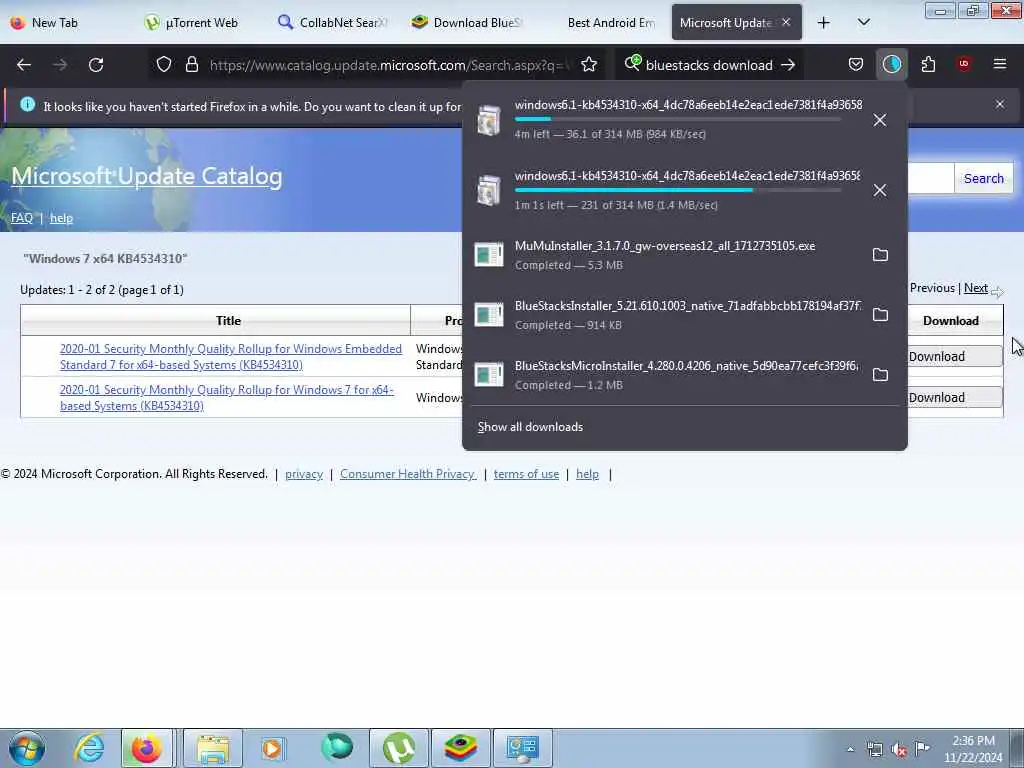Click the site padlock security icon
1024x768 pixels.
[191, 65]
